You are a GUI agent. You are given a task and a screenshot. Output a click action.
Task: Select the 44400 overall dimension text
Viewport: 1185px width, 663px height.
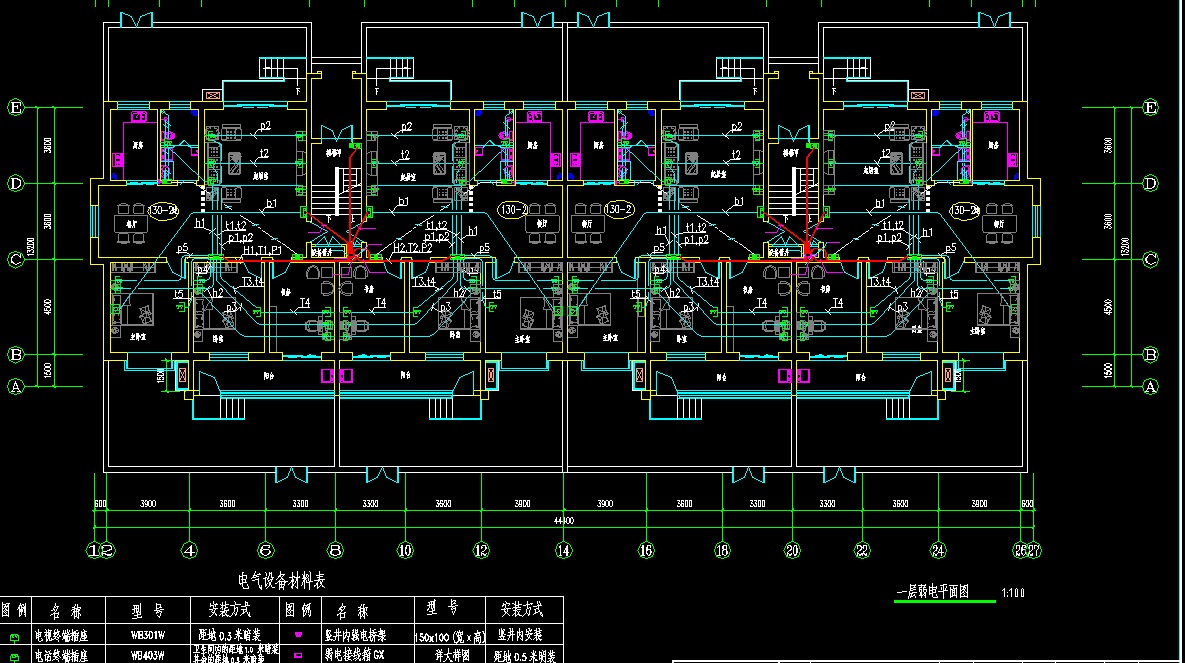pyautogui.click(x=563, y=521)
